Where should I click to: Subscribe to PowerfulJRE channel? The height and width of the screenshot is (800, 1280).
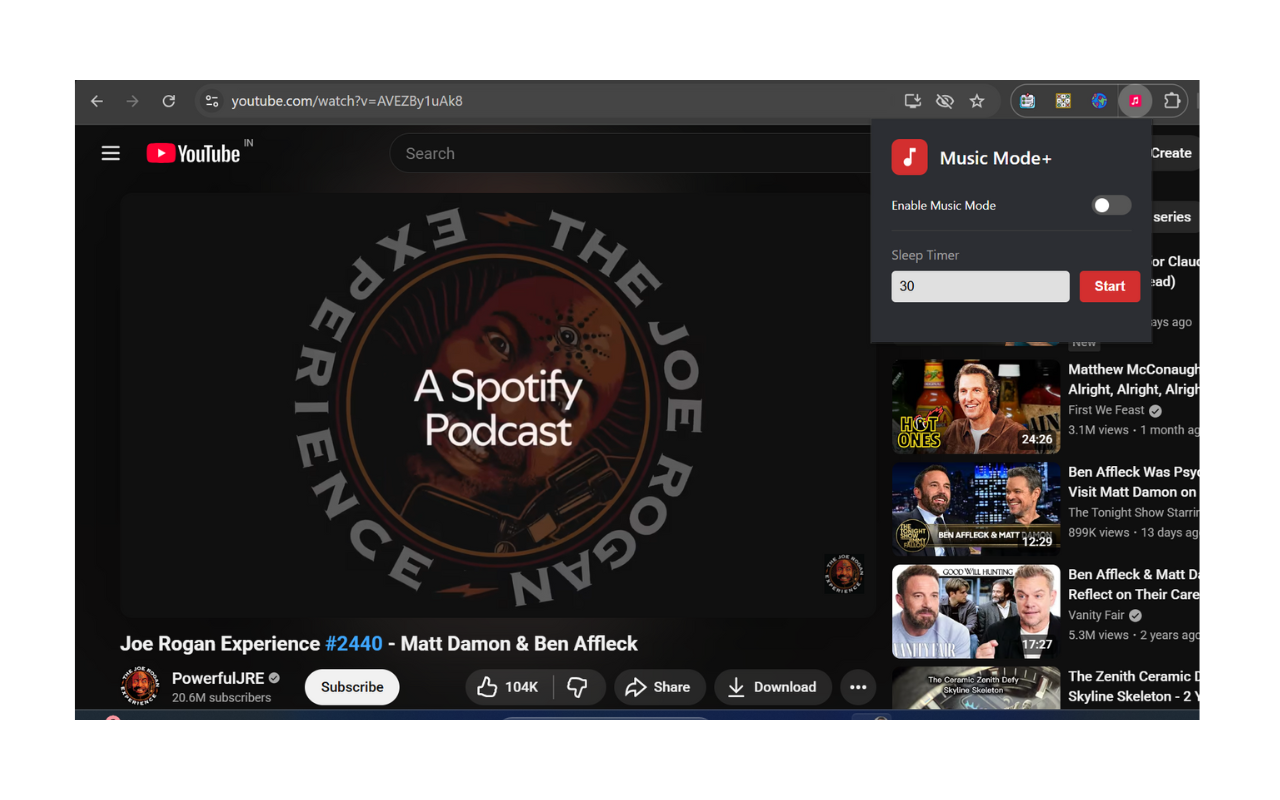coord(351,687)
